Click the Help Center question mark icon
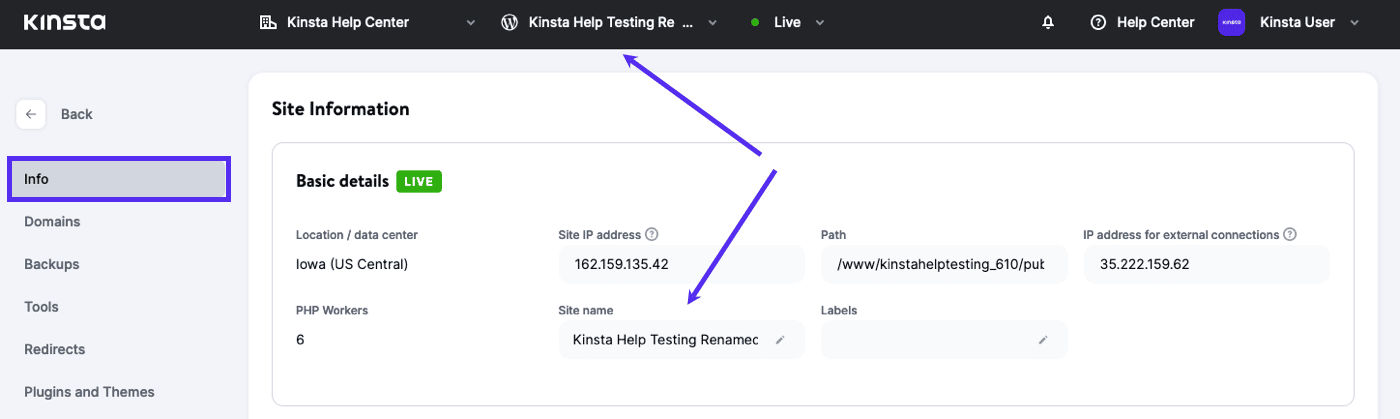 point(1098,22)
